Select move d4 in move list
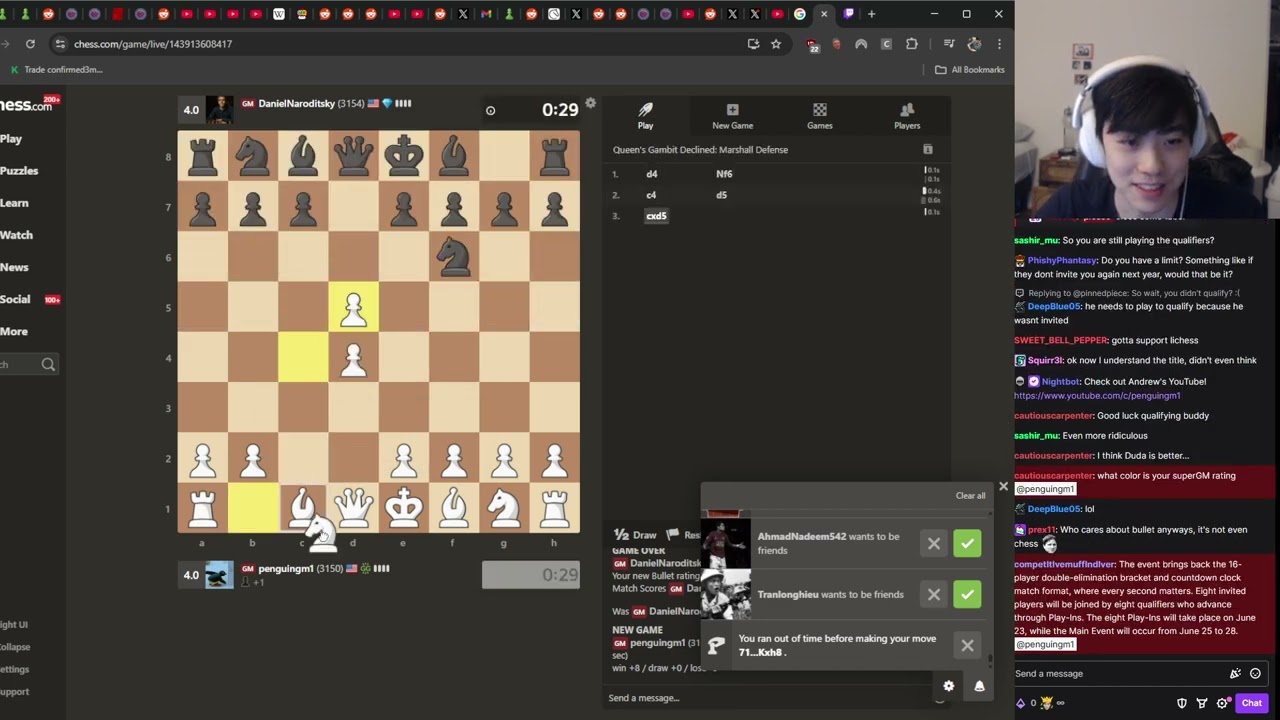 [x=652, y=174]
